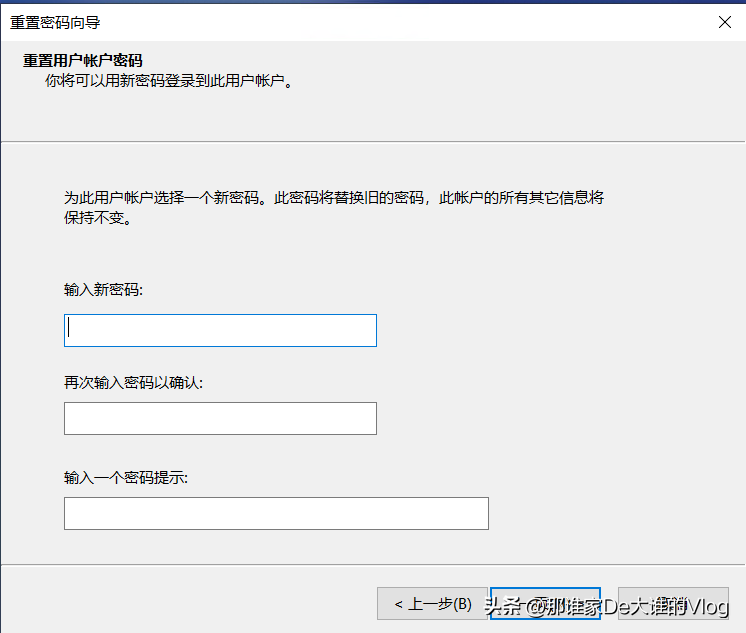746x633 pixels.
Task: Focus the 输入新密码 field
Action: [220, 330]
